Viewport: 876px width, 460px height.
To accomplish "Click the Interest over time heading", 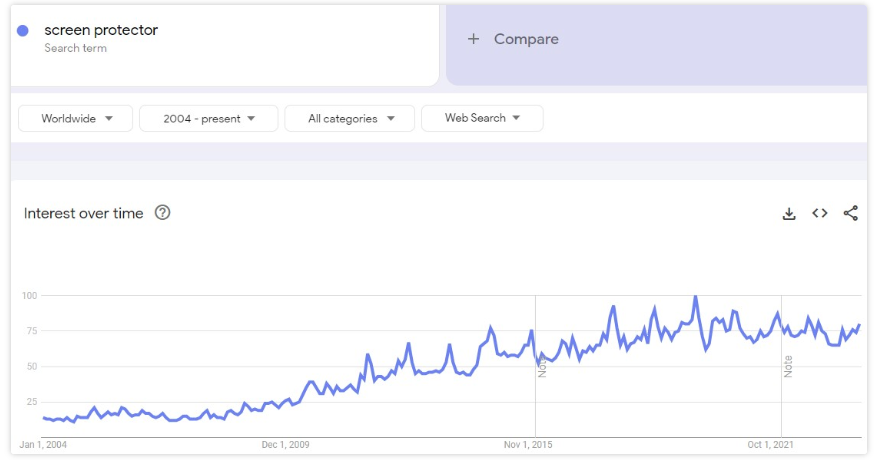I will (x=83, y=214).
